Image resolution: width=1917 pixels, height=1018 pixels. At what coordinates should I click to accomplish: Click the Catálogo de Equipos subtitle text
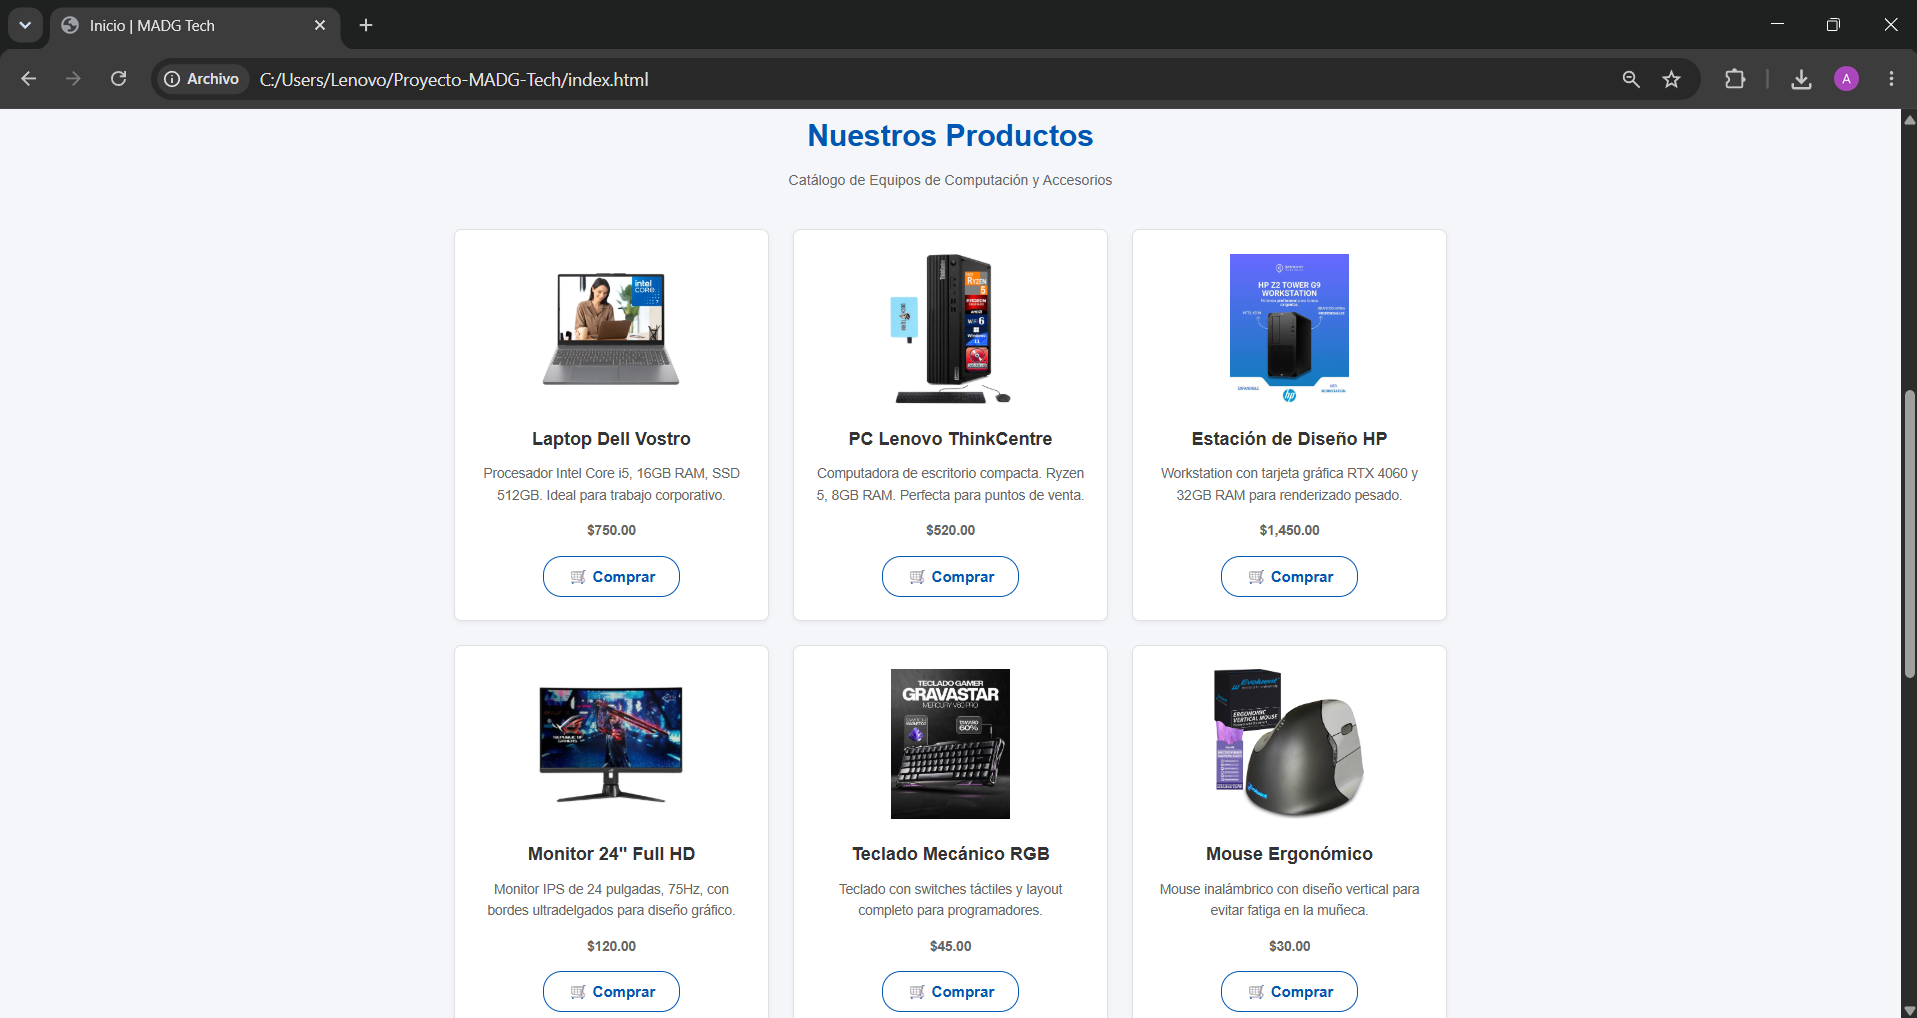950,180
